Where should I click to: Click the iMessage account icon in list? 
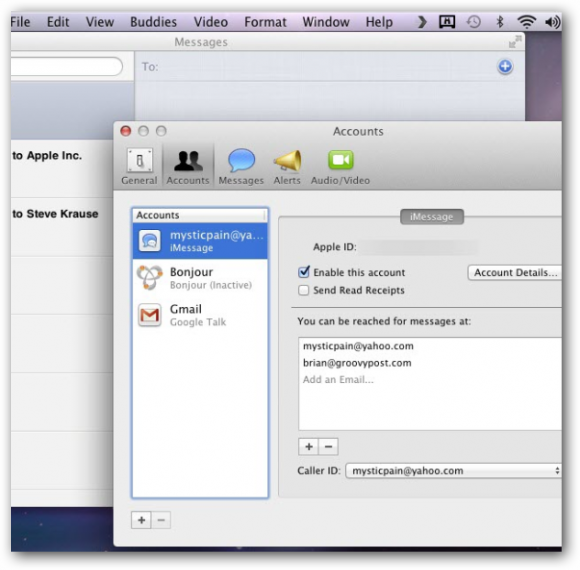pos(149,241)
